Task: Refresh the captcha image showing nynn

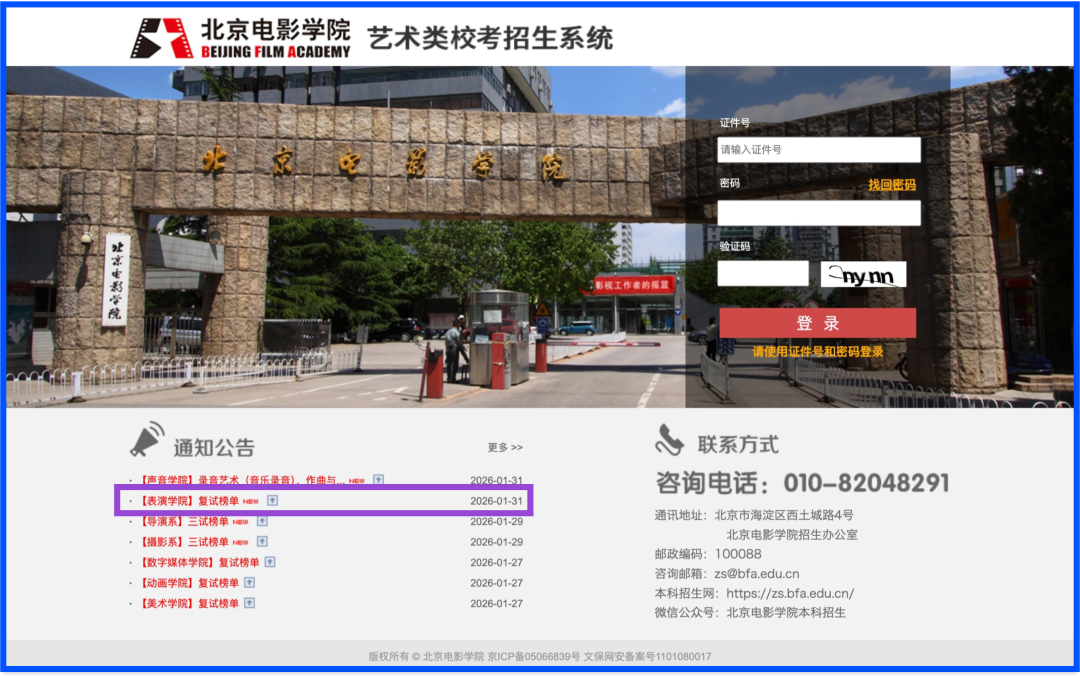Action: point(863,274)
